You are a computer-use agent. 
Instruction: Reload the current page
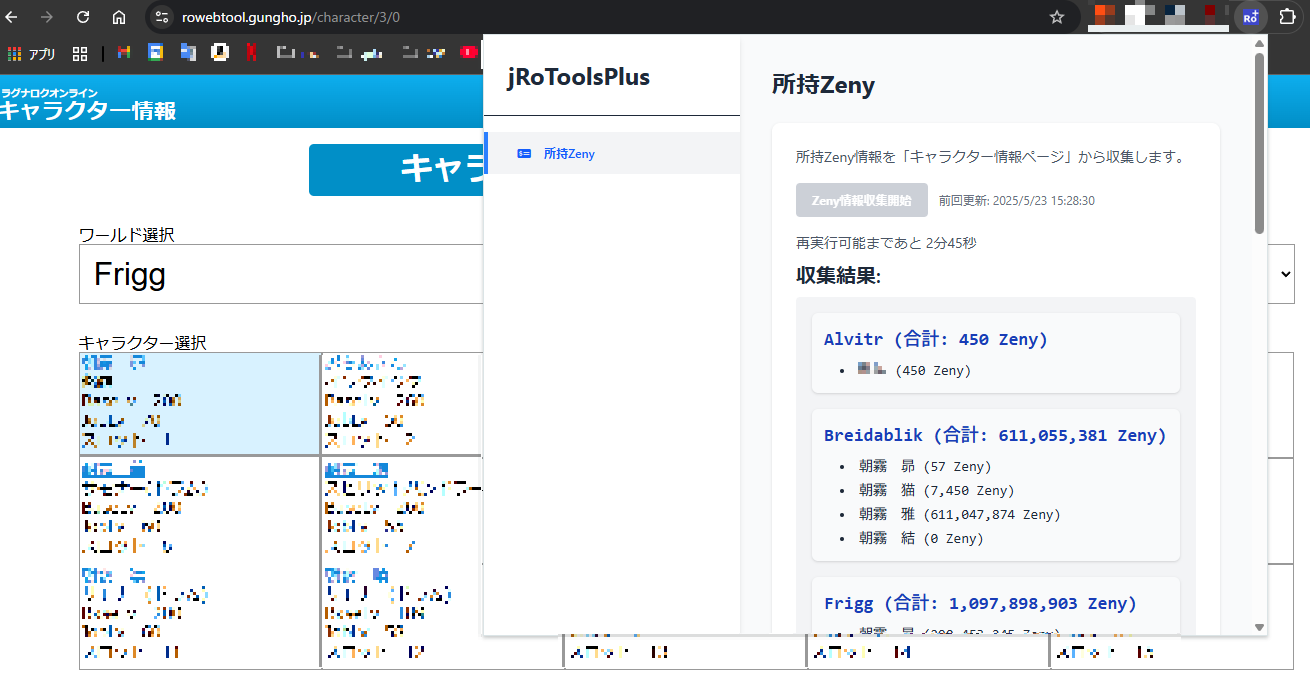83,17
